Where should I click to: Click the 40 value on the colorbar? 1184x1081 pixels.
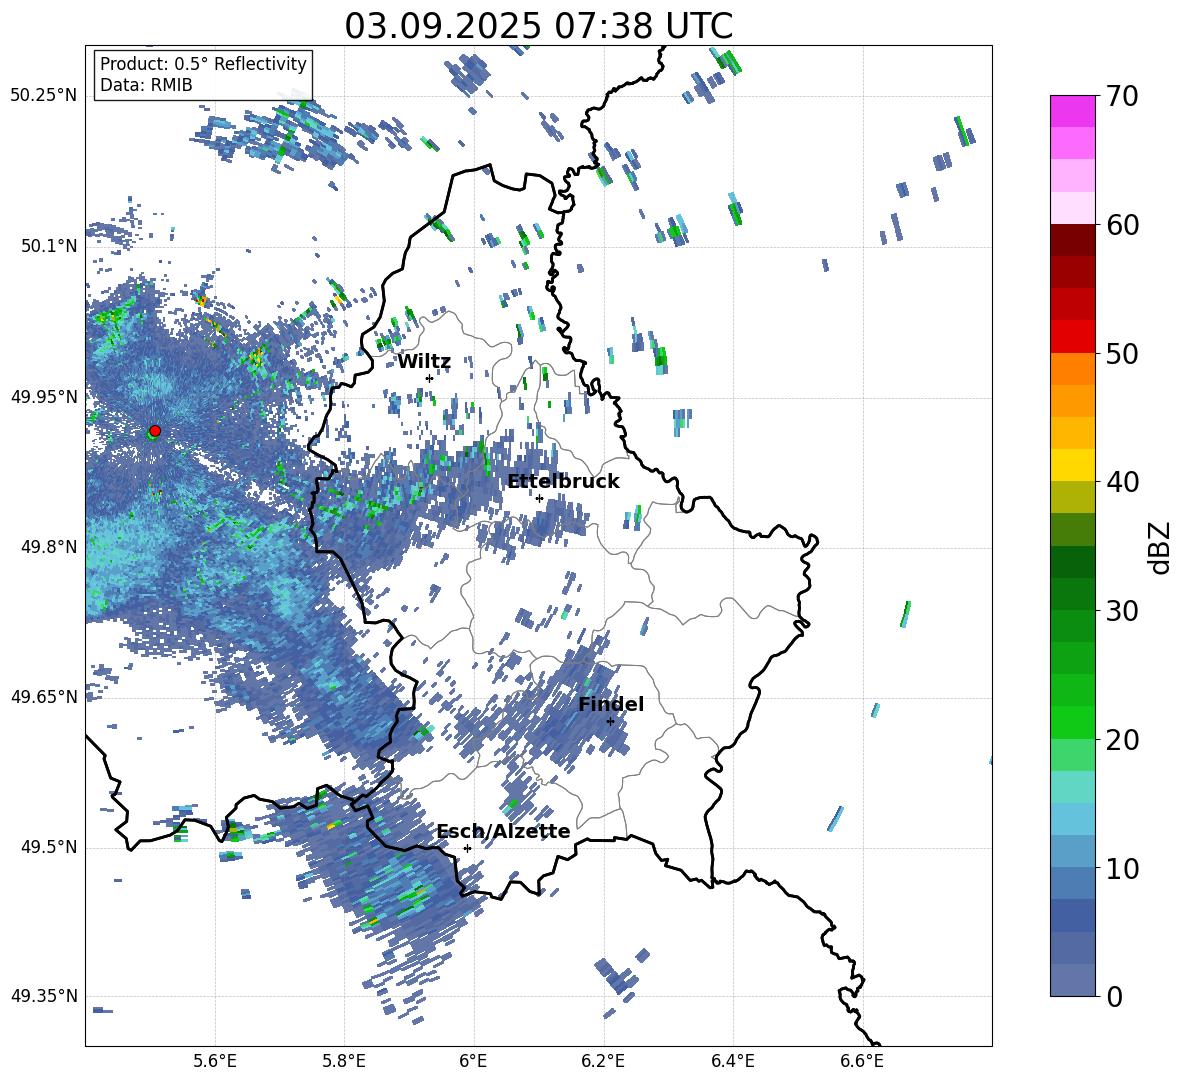(x=1121, y=482)
